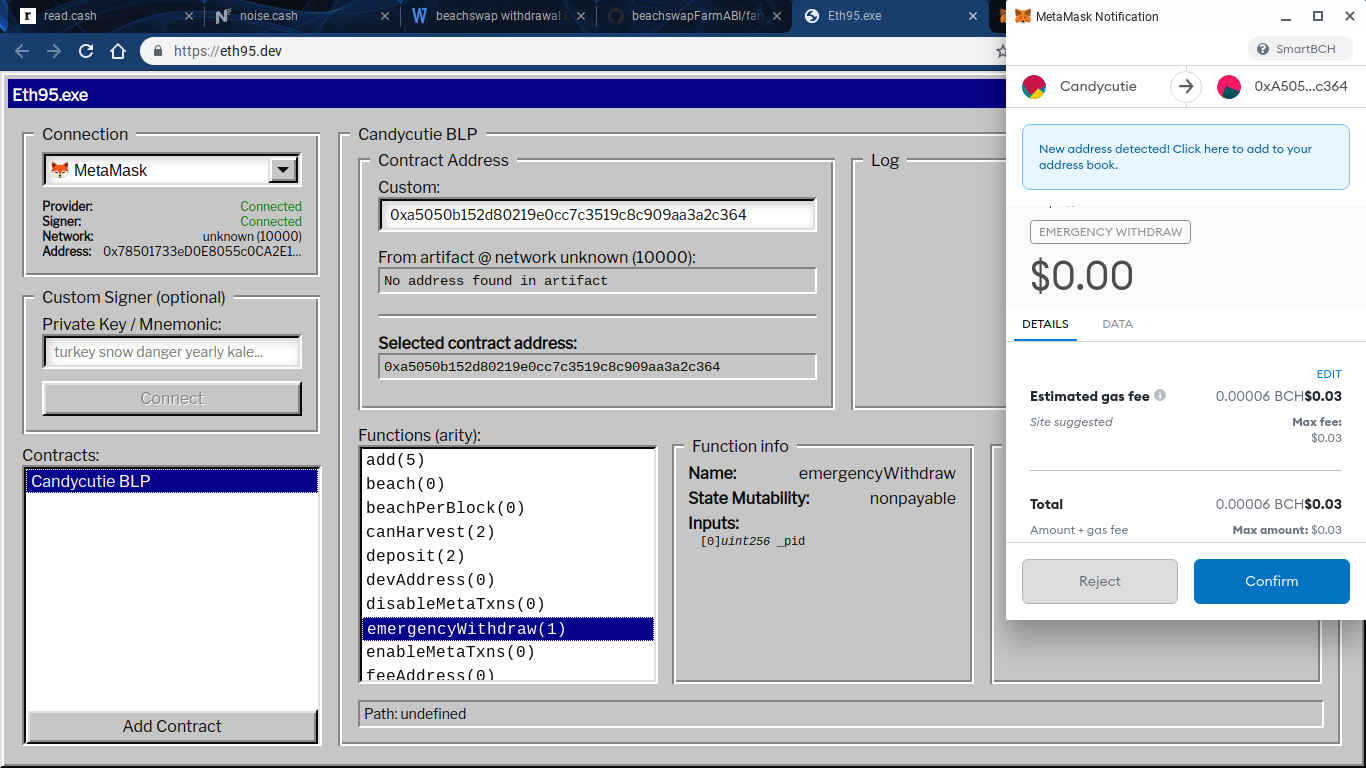Open the browser home page icon
Screen dimensions: 1366x768
118,51
